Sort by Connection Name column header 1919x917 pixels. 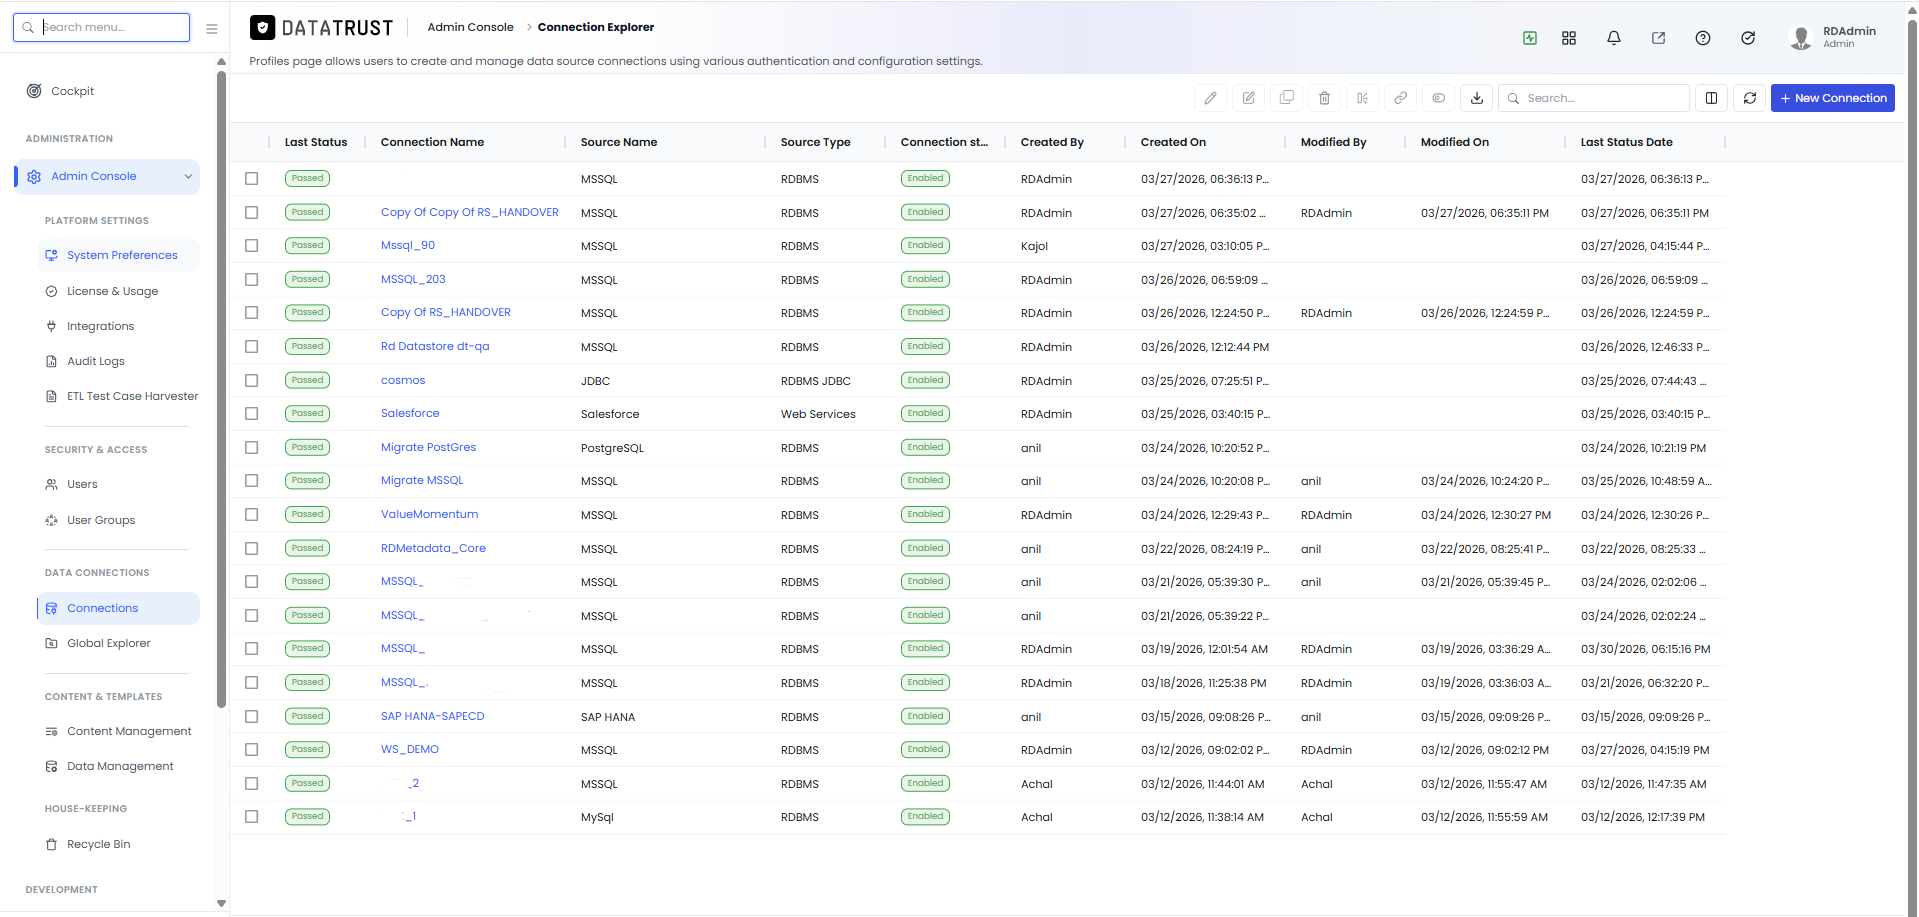pyautogui.click(x=432, y=142)
